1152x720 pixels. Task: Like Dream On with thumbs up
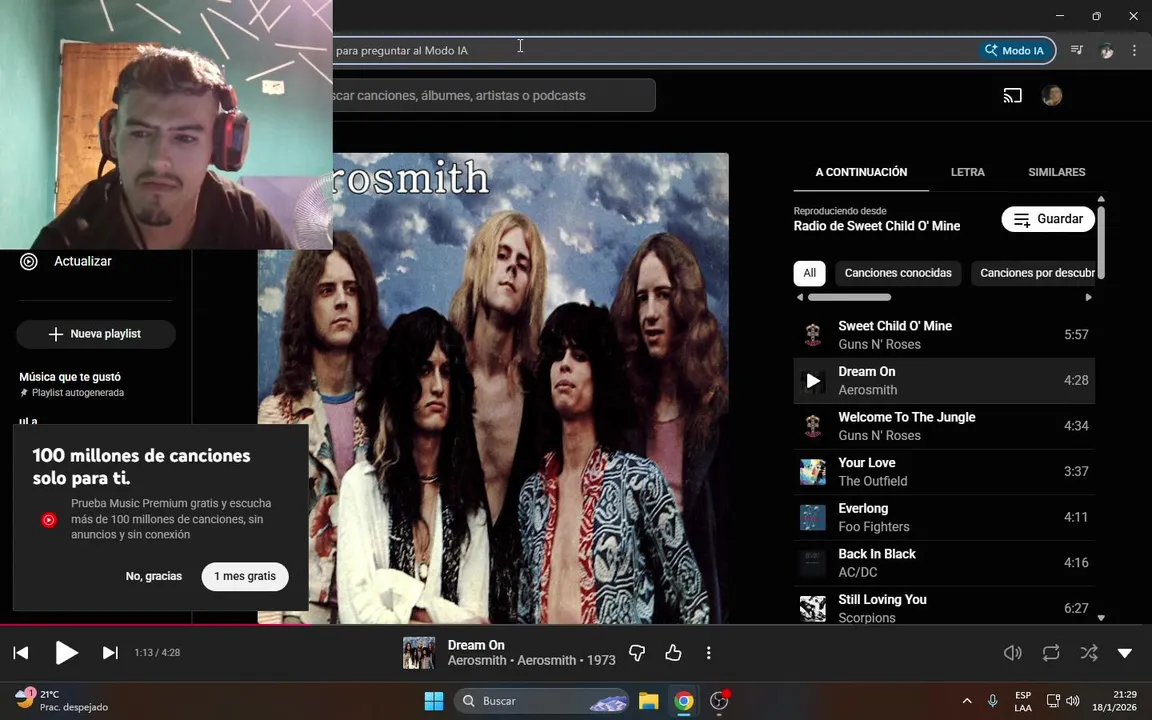(673, 652)
